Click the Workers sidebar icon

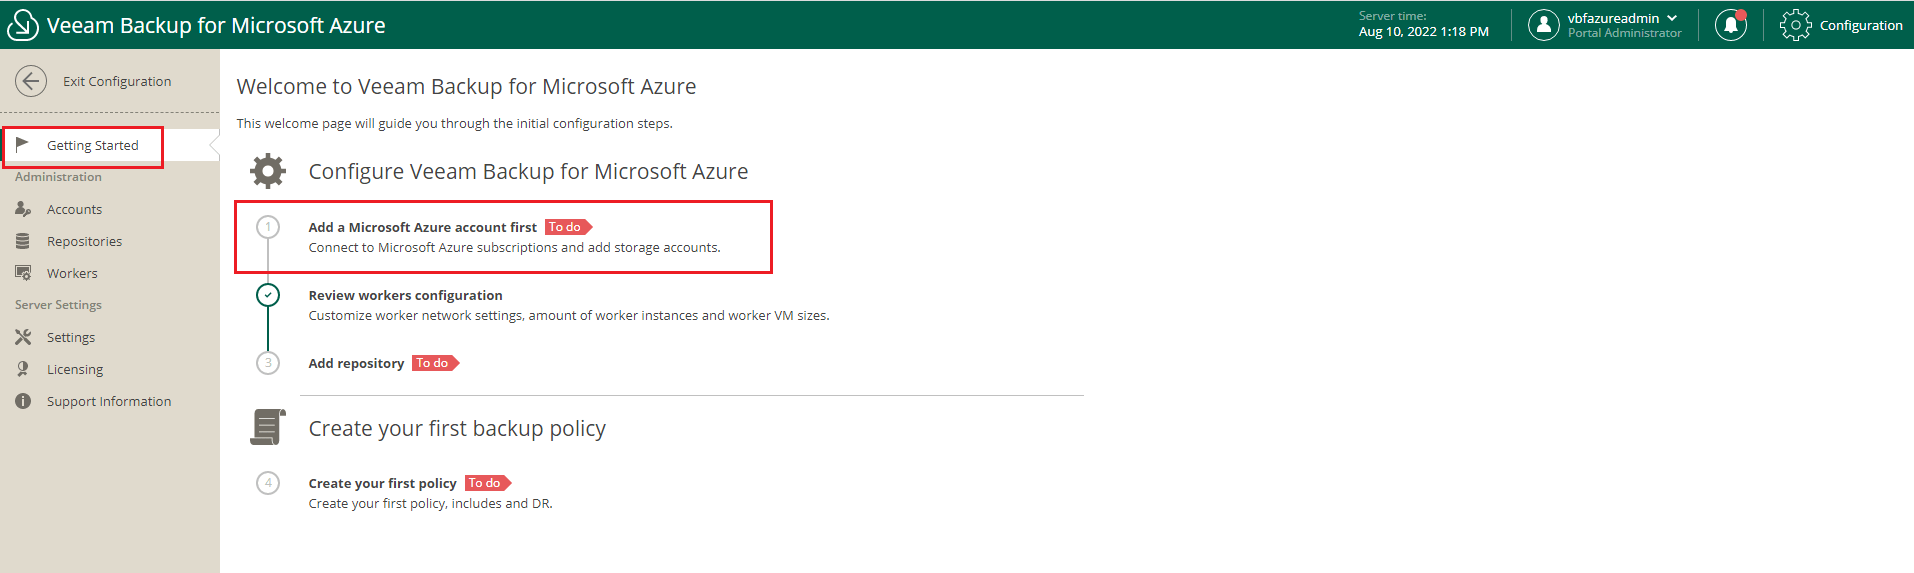pos(23,273)
